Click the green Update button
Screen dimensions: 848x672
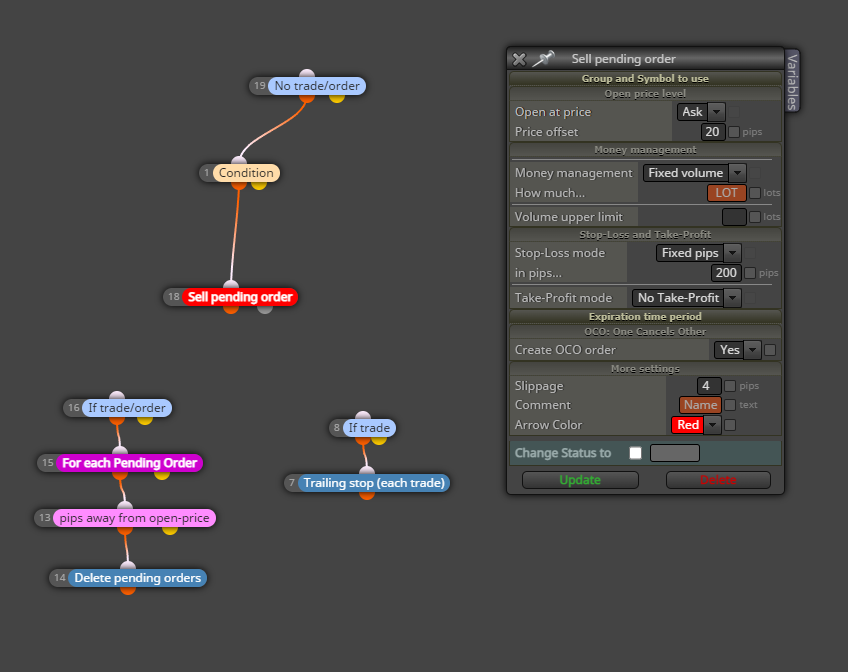pos(580,480)
